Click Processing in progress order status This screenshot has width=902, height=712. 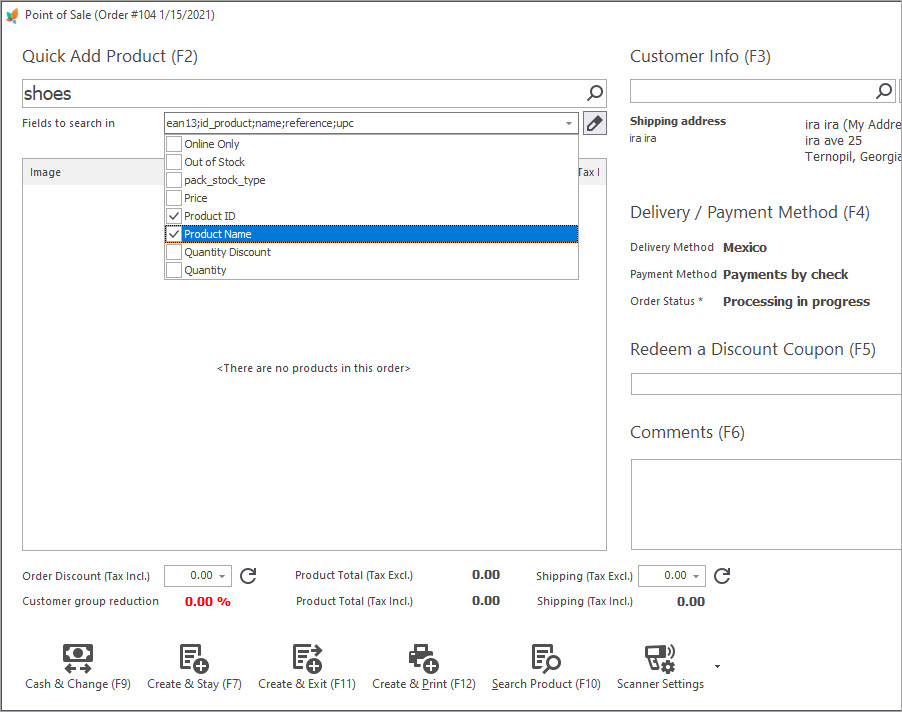click(x=796, y=301)
